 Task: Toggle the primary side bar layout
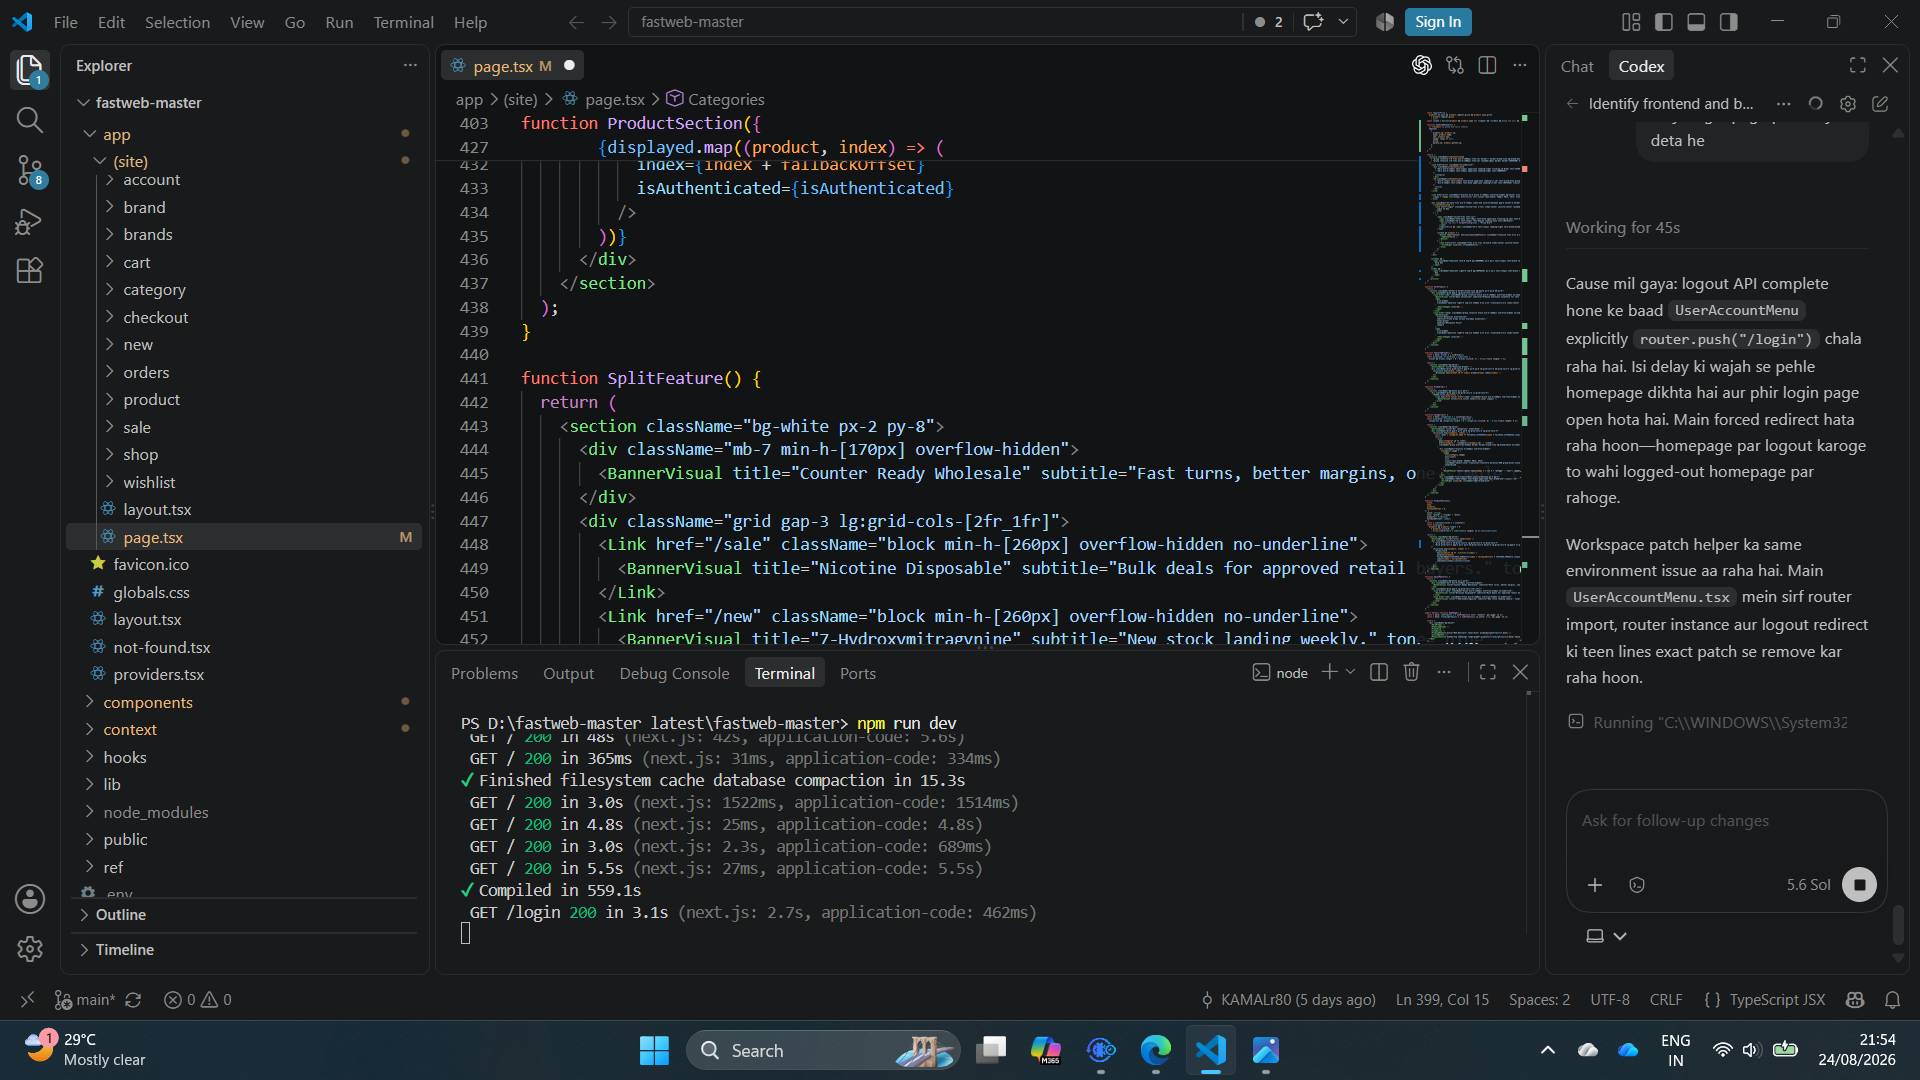[x=1664, y=22]
